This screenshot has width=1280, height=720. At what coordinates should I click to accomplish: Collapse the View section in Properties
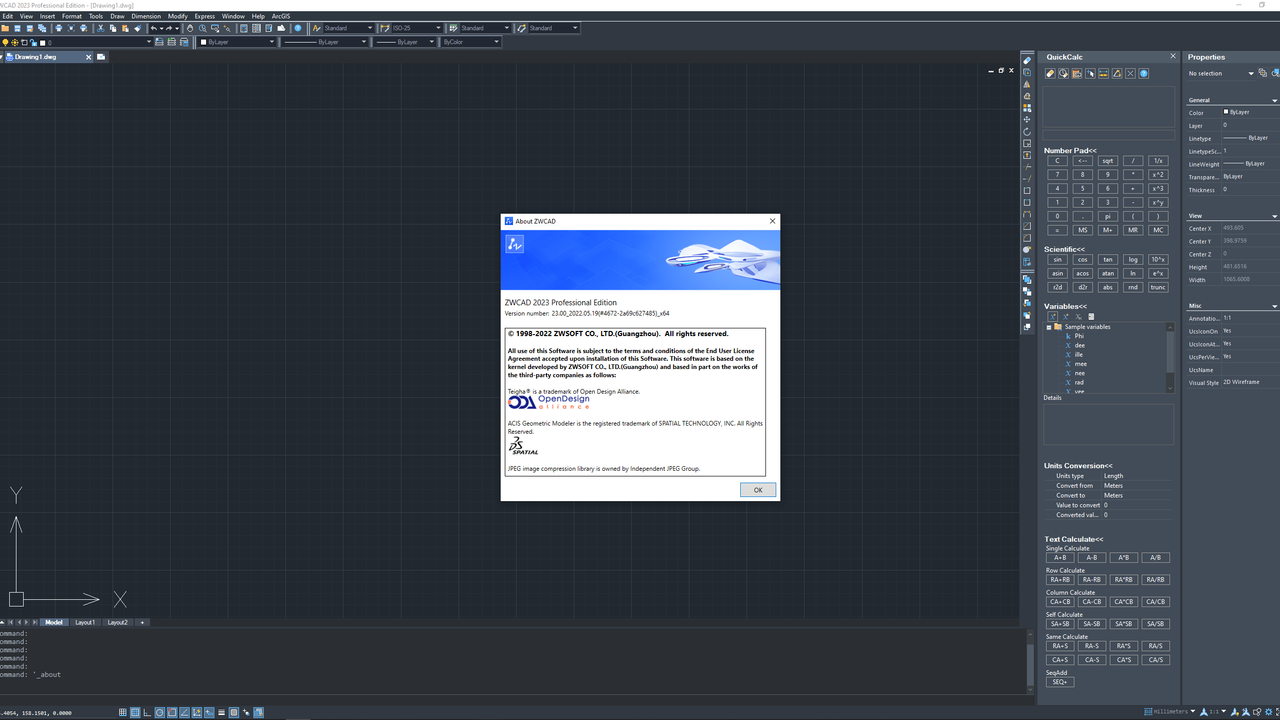point(1274,216)
